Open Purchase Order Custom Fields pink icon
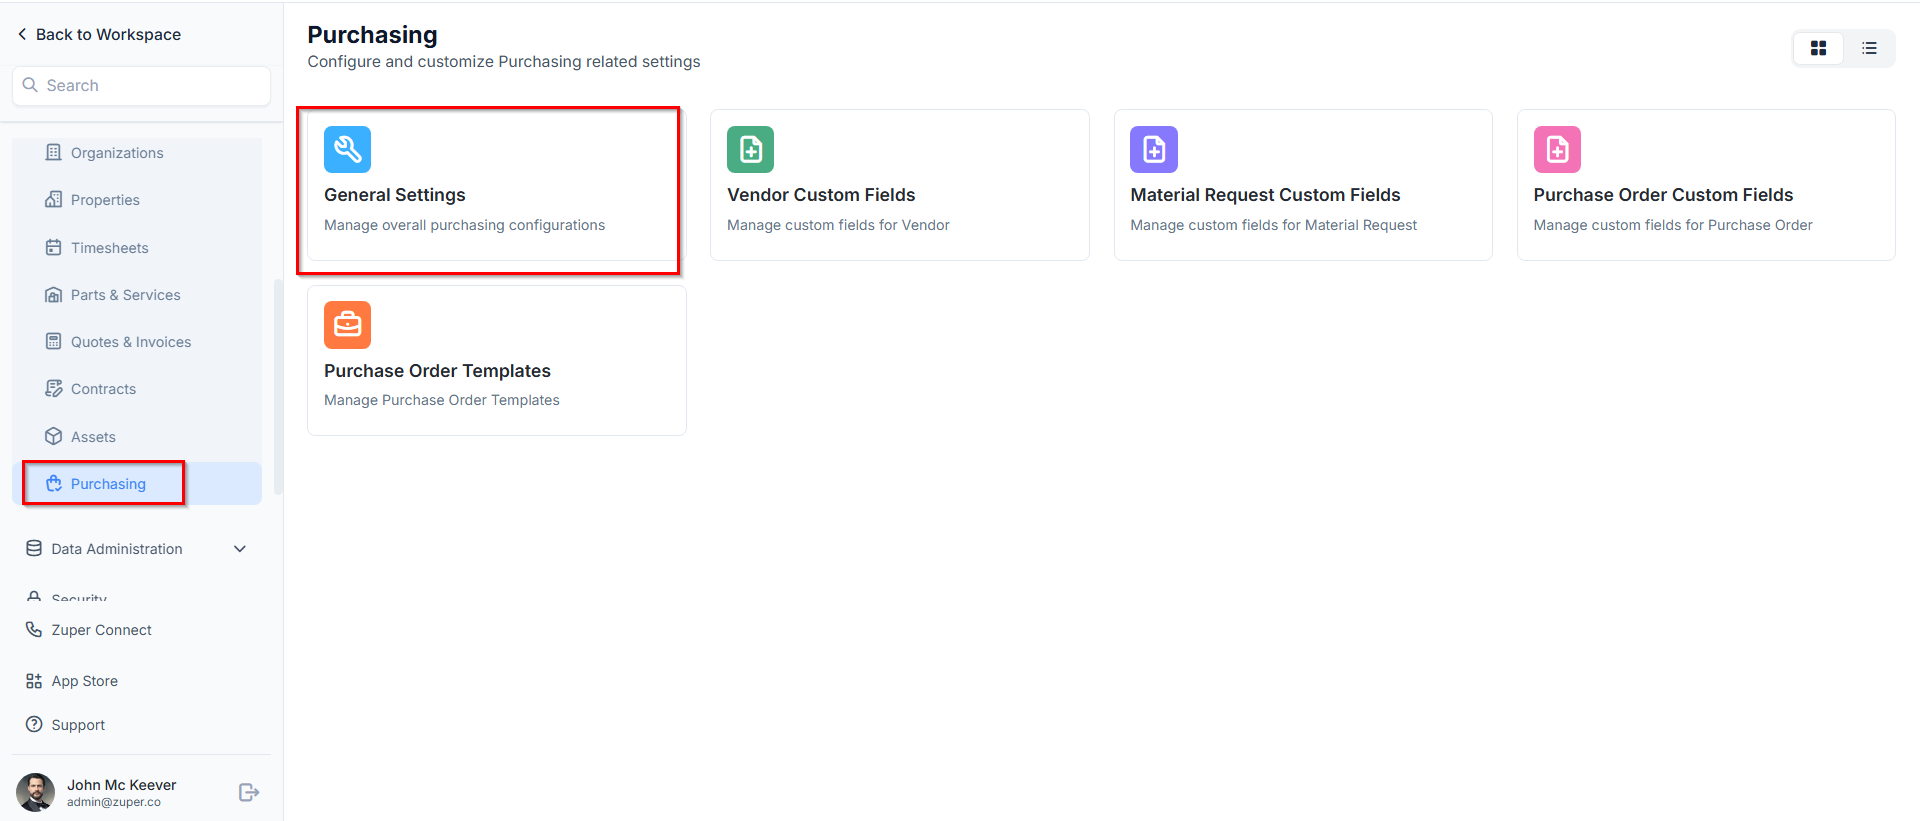The width and height of the screenshot is (1920, 821). pyautogui.click(x=1557, y=150)
